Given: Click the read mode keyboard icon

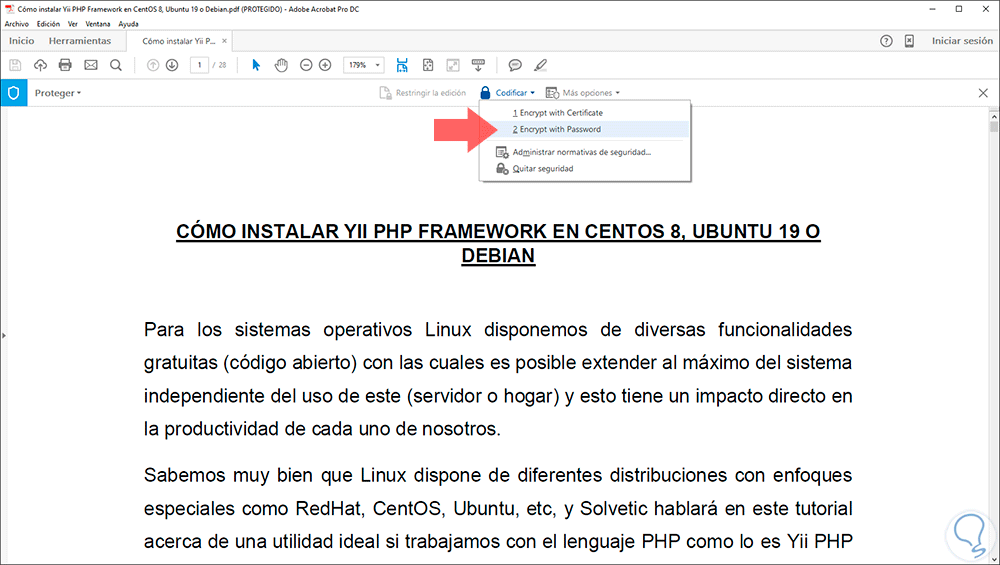Looking at the screenshot, I should 478,65.
